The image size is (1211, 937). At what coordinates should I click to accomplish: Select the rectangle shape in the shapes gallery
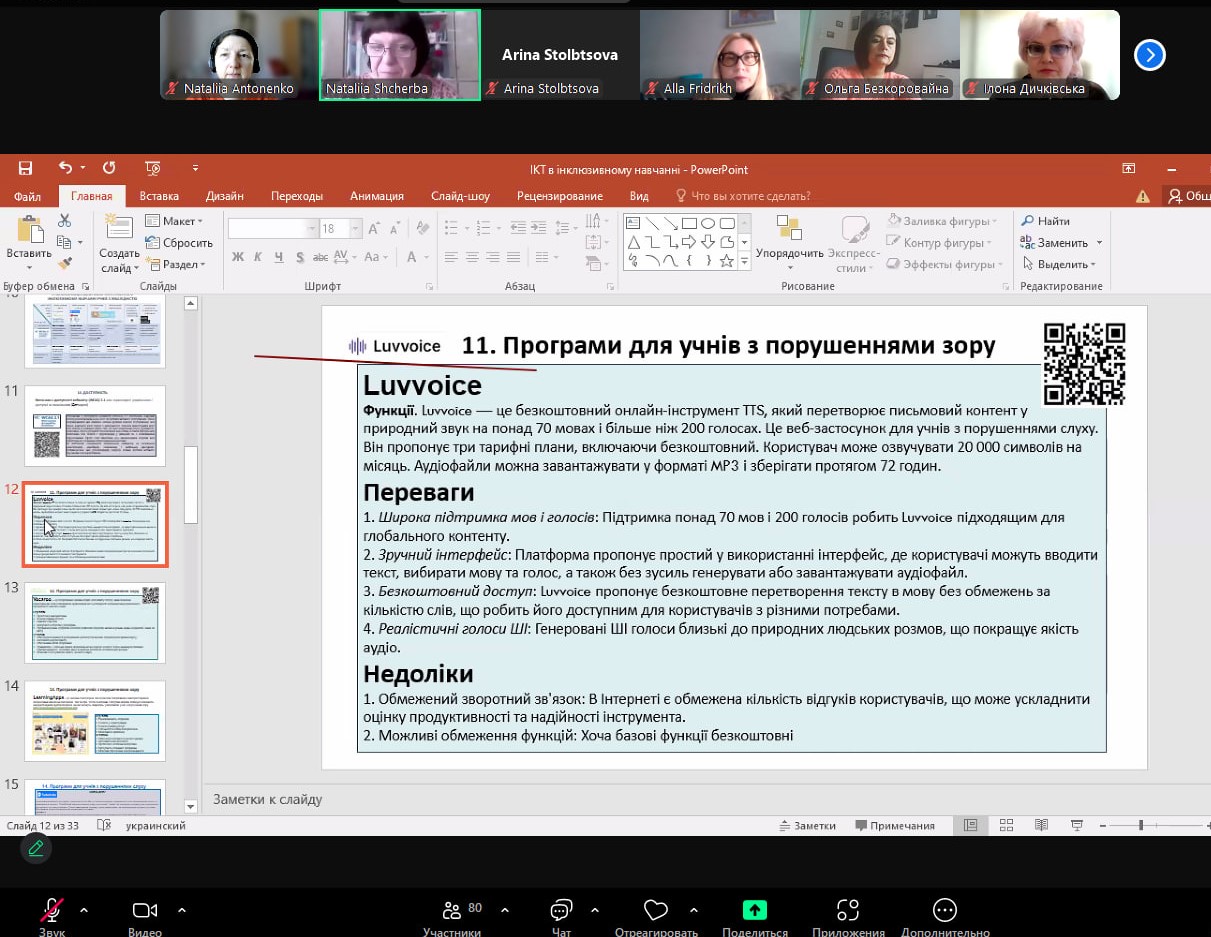click(x=688, y=223)
